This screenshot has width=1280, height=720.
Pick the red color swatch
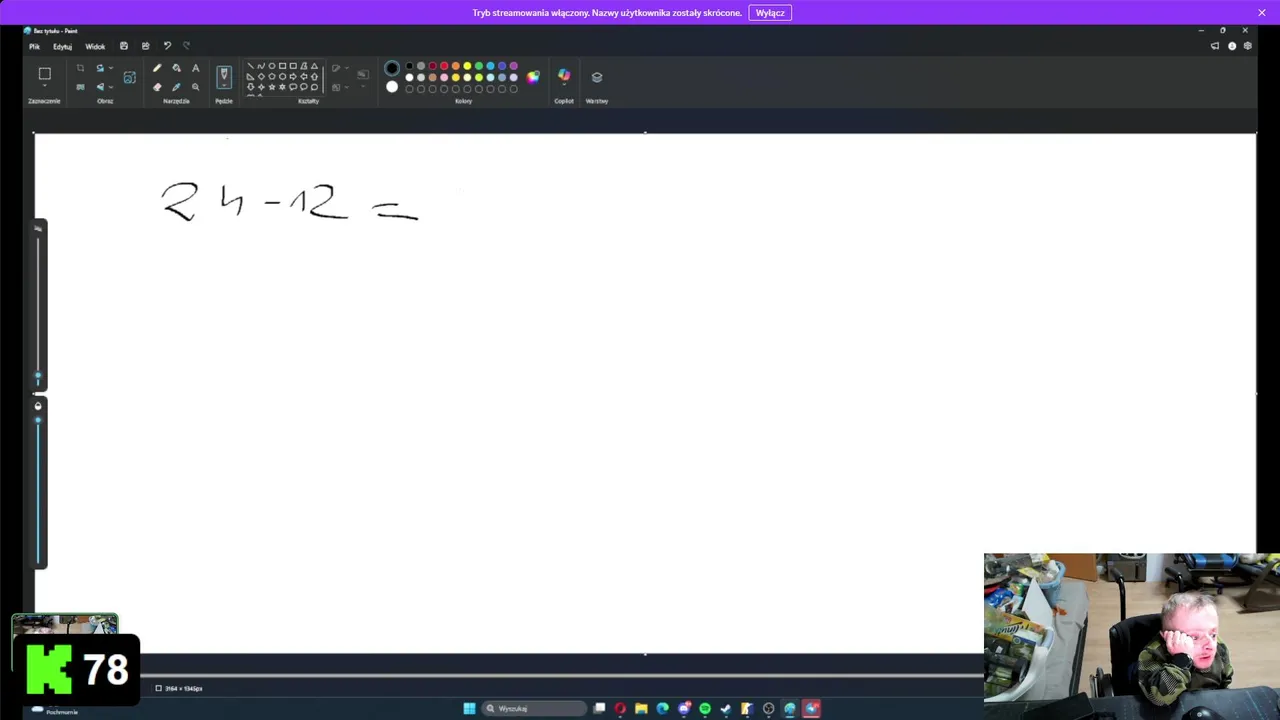(444, 66)
